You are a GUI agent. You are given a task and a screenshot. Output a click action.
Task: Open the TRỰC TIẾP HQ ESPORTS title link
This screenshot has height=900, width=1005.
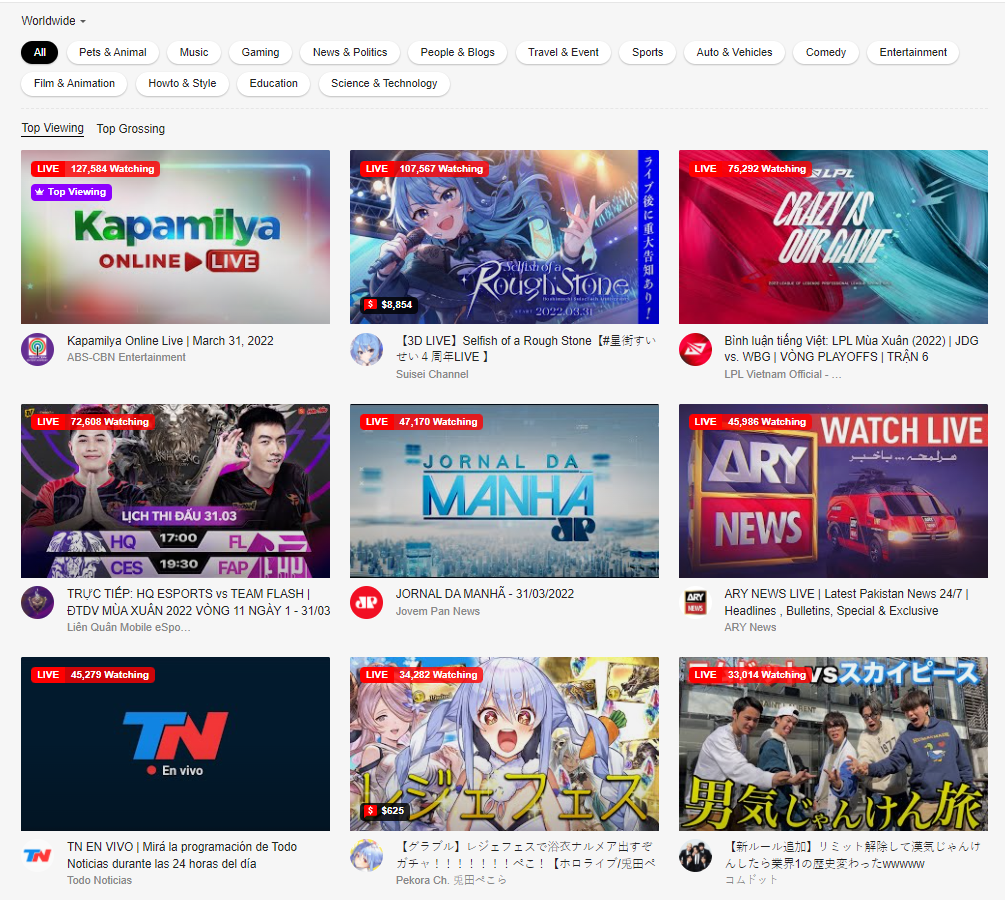click(199, 602)
